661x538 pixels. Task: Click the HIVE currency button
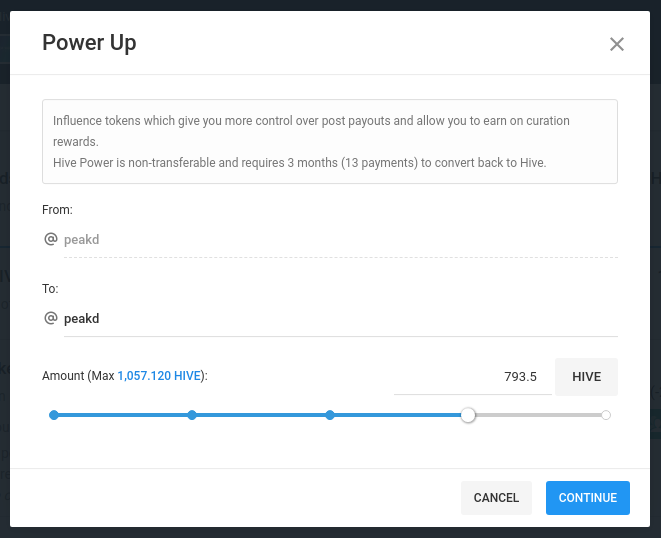pos(586,377)
